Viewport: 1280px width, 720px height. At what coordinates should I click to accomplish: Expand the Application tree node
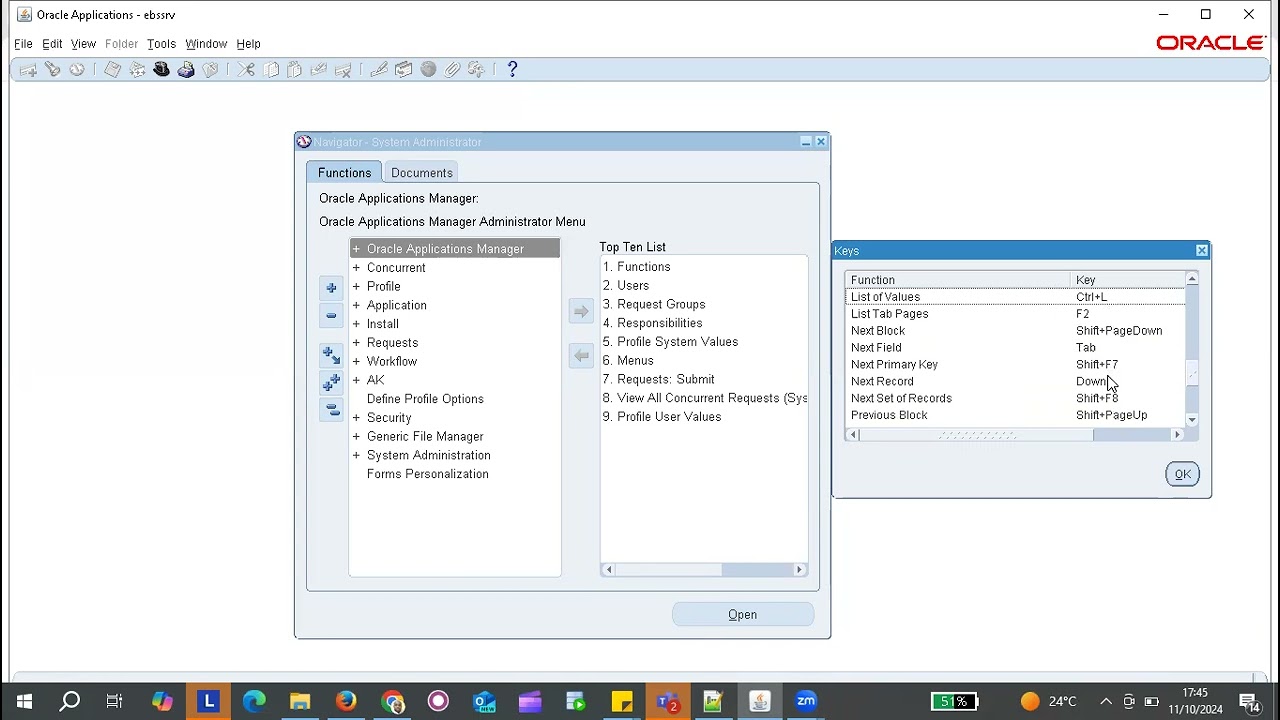click(x=356, y=306)
